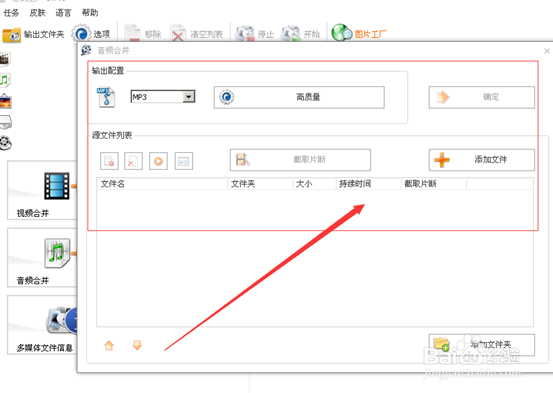The height and width of the screenshot is (393, 553).
Task: Click the media info icon in source list
Action: coord(184,161)
